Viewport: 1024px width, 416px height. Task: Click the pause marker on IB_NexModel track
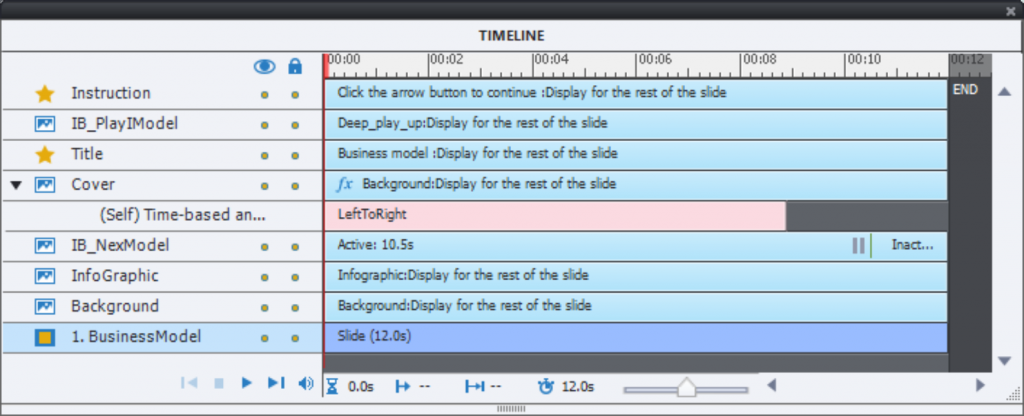pyautogui.click(x=858, y=246)
